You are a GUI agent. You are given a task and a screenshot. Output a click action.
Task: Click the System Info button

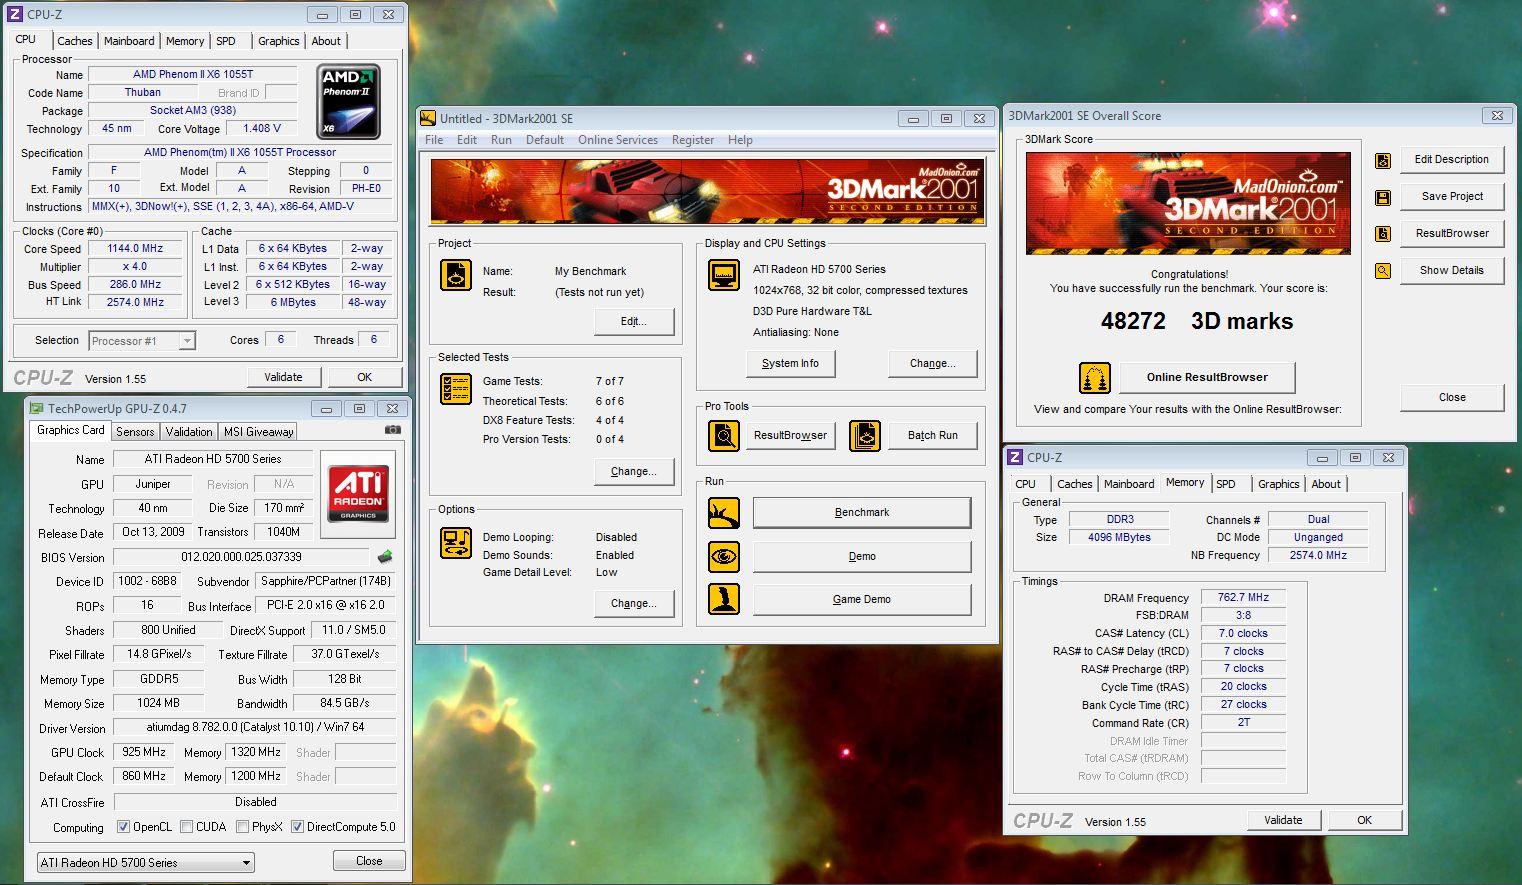pyautogui.click(x=790, y=364)
